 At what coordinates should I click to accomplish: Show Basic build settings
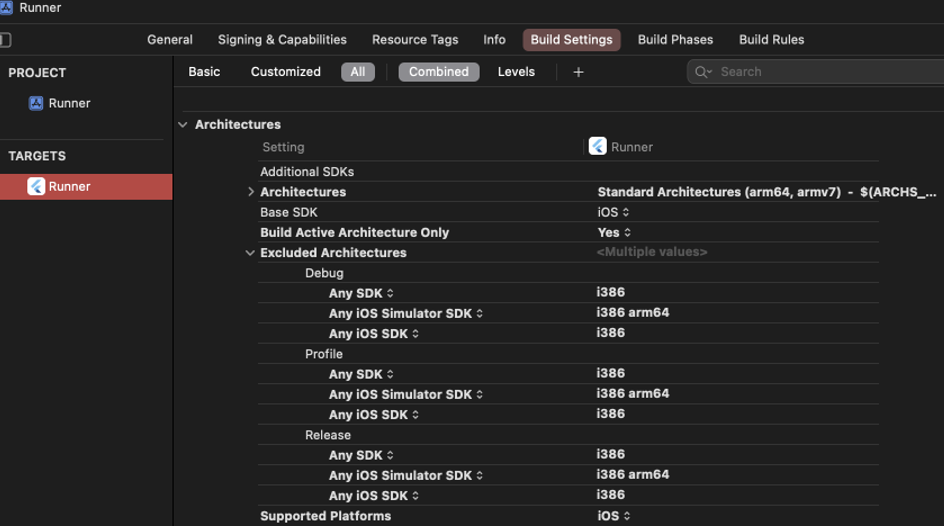click(204, 72)
